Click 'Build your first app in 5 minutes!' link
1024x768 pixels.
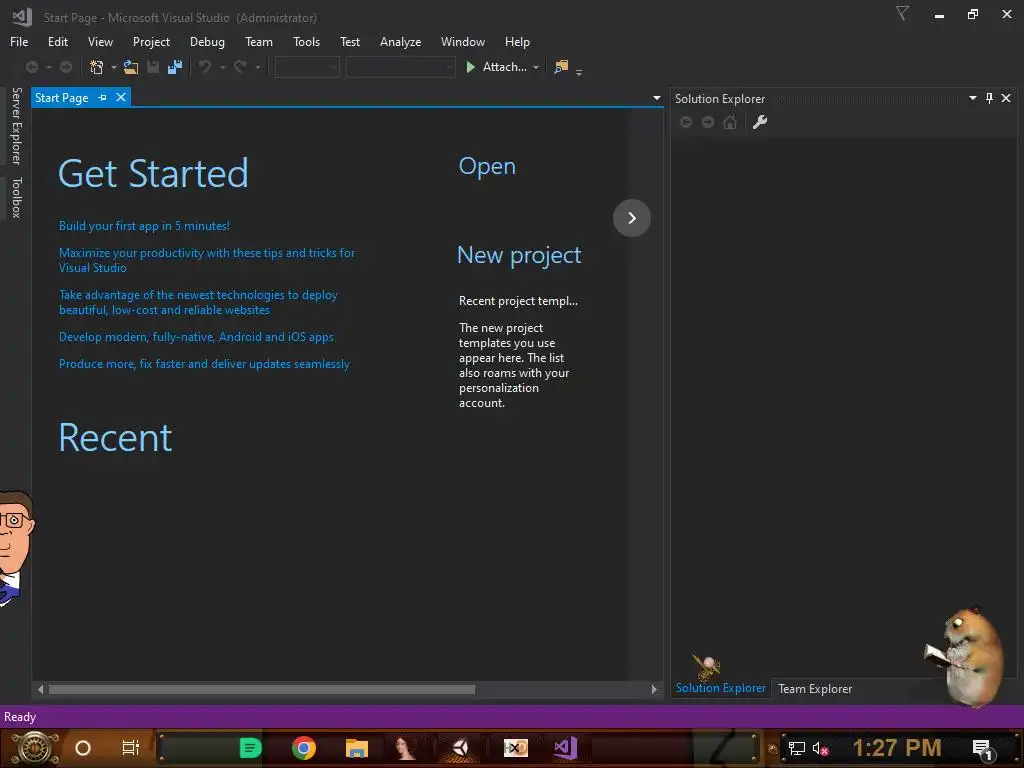point(144,226)
